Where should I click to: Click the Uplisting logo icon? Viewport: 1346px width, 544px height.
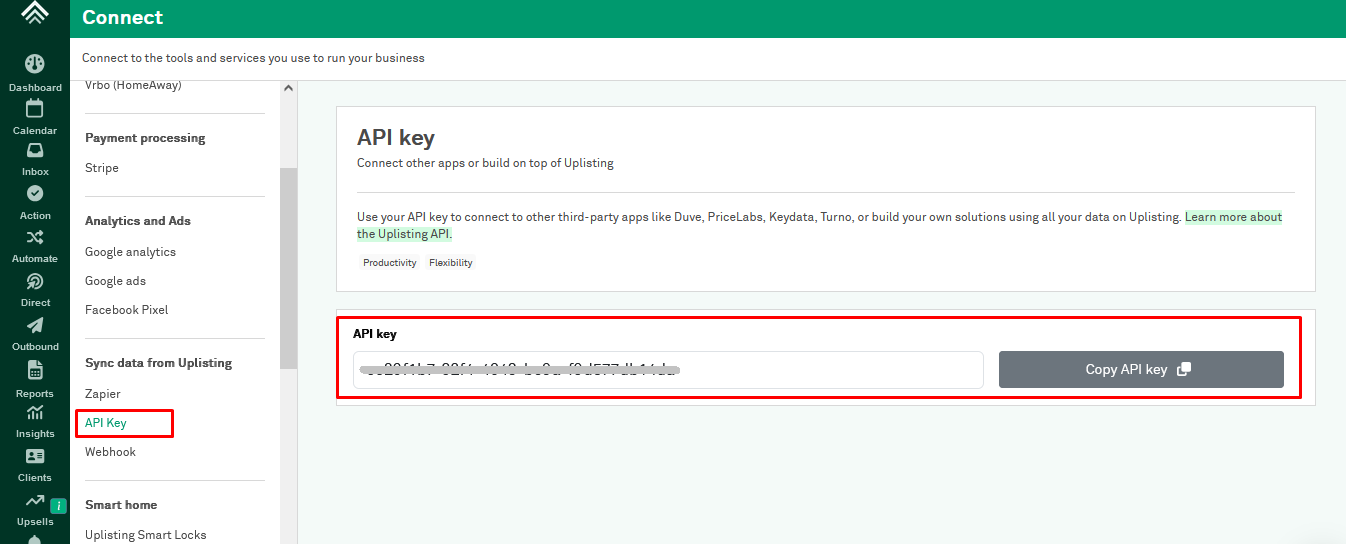[35, 12]
